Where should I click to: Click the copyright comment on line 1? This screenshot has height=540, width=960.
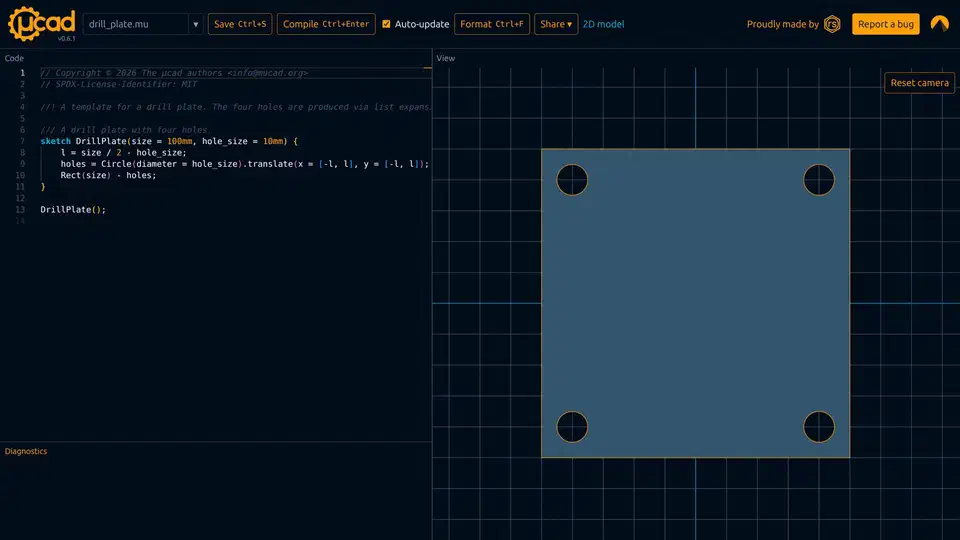click(x=174, y=73)
